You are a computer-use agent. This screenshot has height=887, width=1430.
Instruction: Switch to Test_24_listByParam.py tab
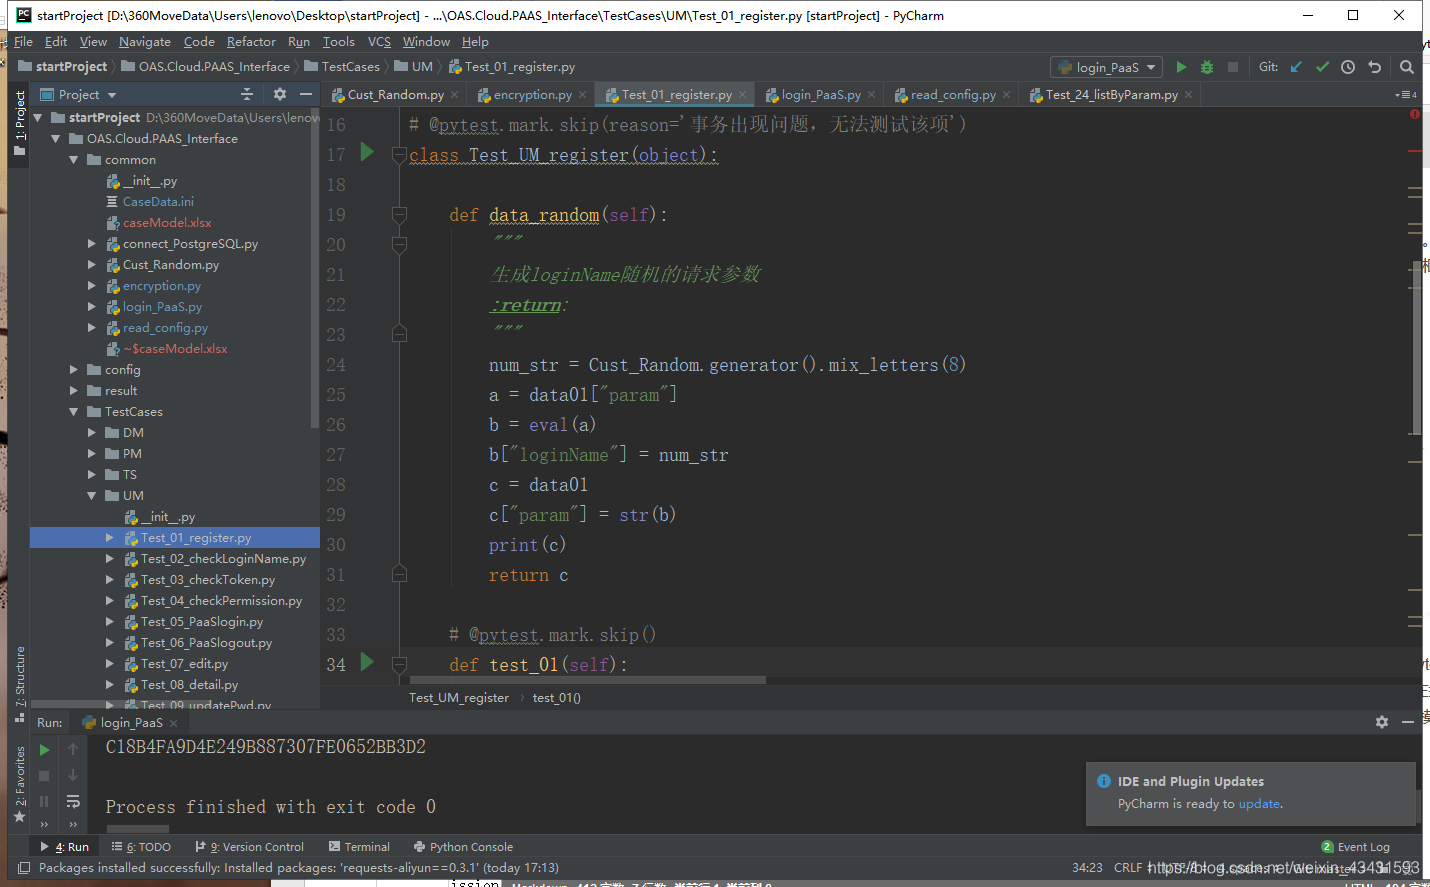point(1111,95)
